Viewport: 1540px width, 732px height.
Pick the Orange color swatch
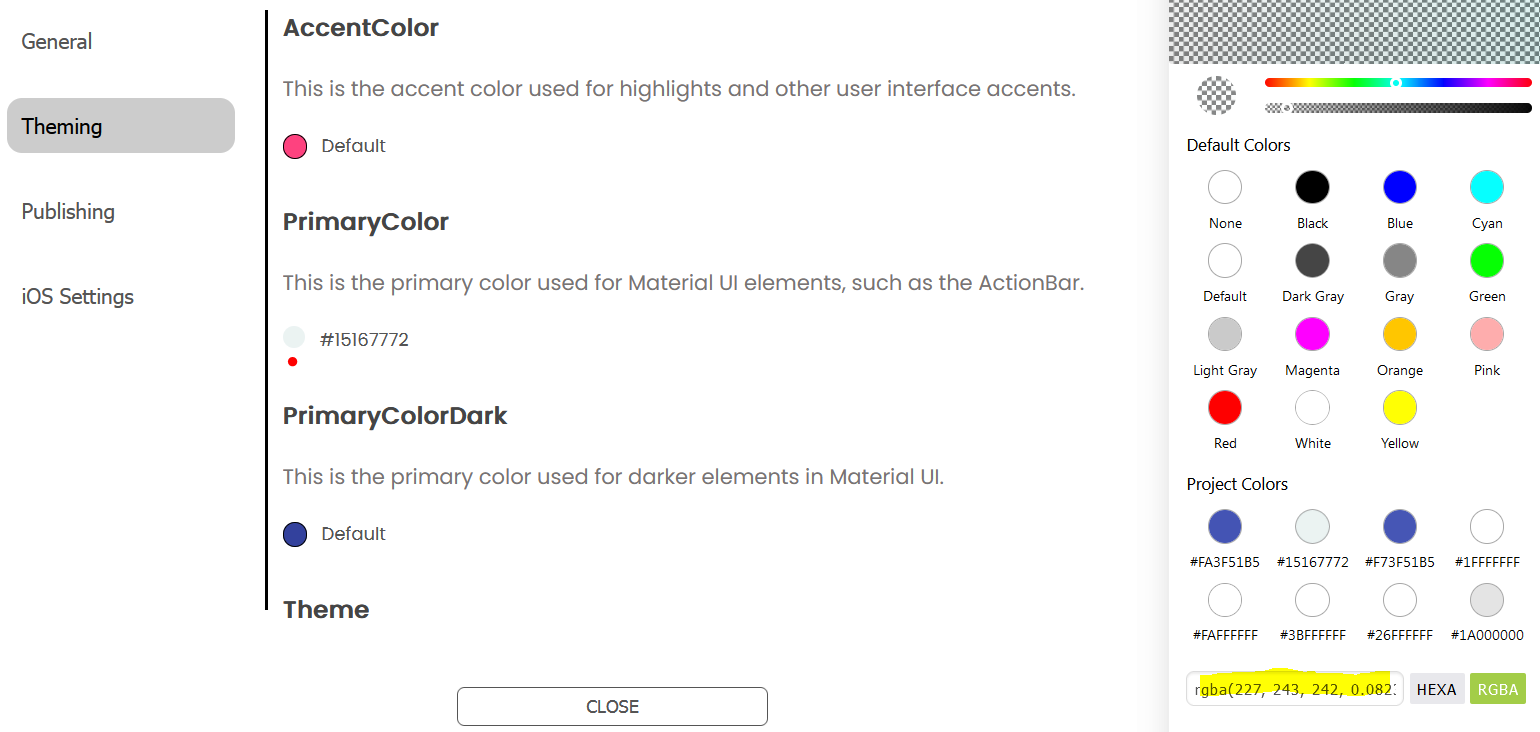(1399, 334)
